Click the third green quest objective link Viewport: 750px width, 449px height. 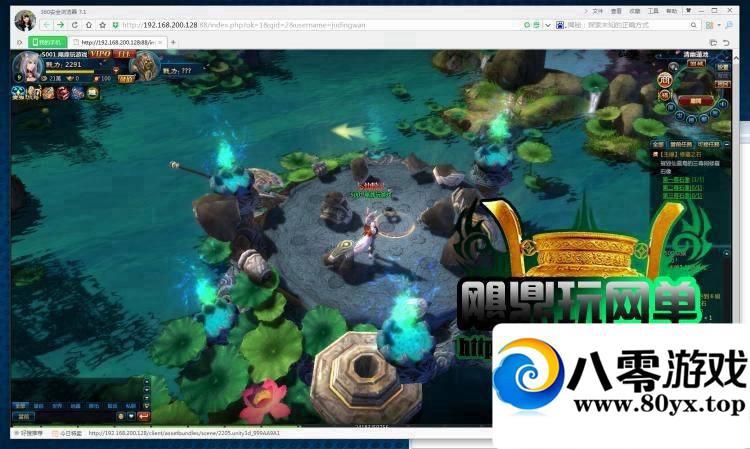point(682,196)
